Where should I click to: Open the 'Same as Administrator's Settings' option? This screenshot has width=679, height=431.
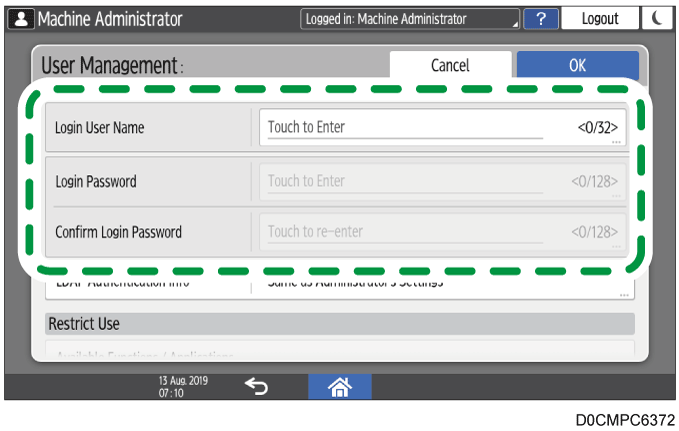443,283
